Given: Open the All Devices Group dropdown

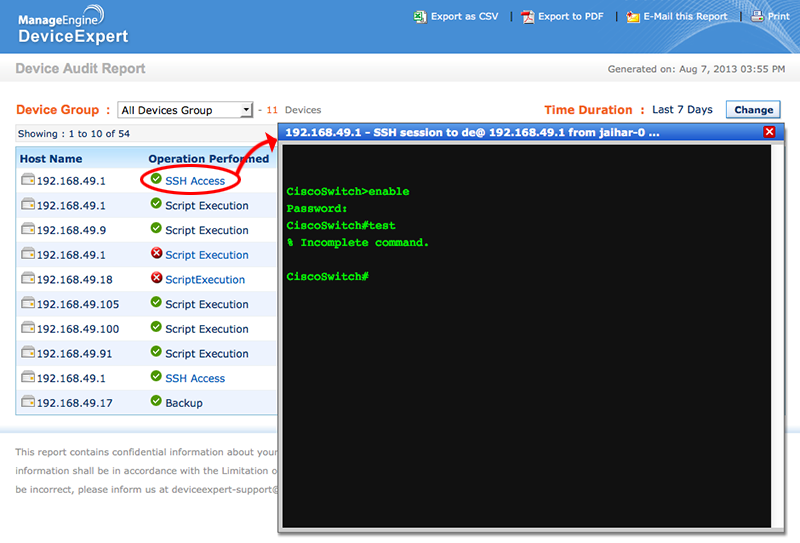Looking at the screenshot, I should tap(185, 110).
